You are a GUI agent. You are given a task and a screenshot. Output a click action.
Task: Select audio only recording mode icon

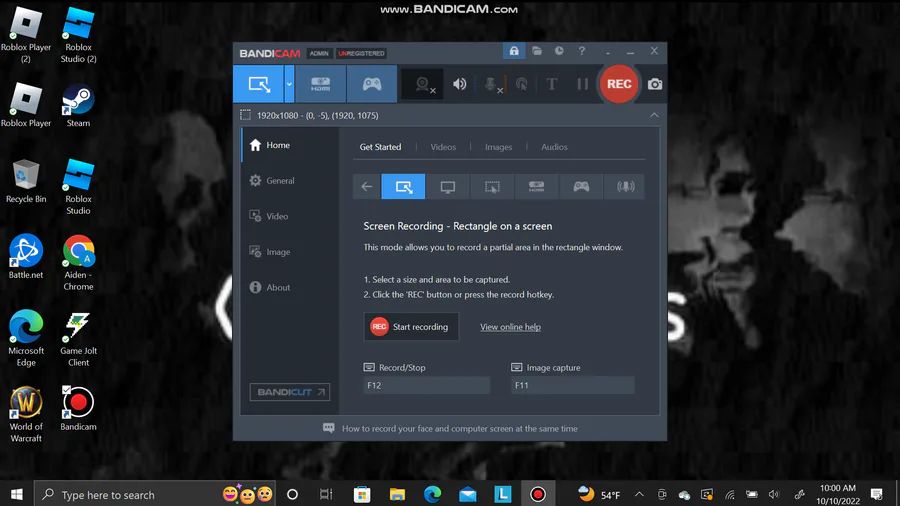[625, 186]
